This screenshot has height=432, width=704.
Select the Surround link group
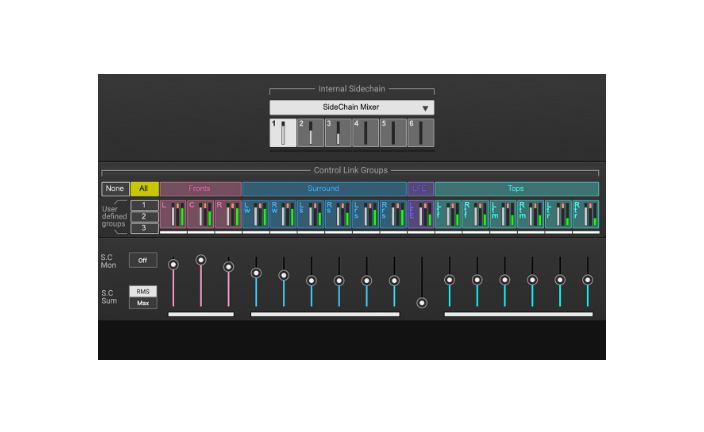coord(324,189)
